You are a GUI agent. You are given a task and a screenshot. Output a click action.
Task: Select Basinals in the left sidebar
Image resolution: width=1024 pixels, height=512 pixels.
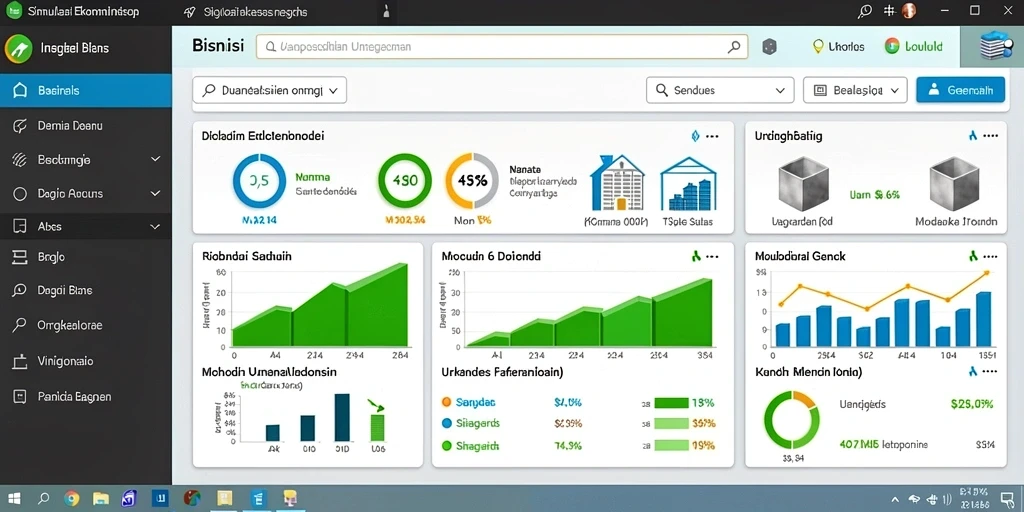coord(86,90)
